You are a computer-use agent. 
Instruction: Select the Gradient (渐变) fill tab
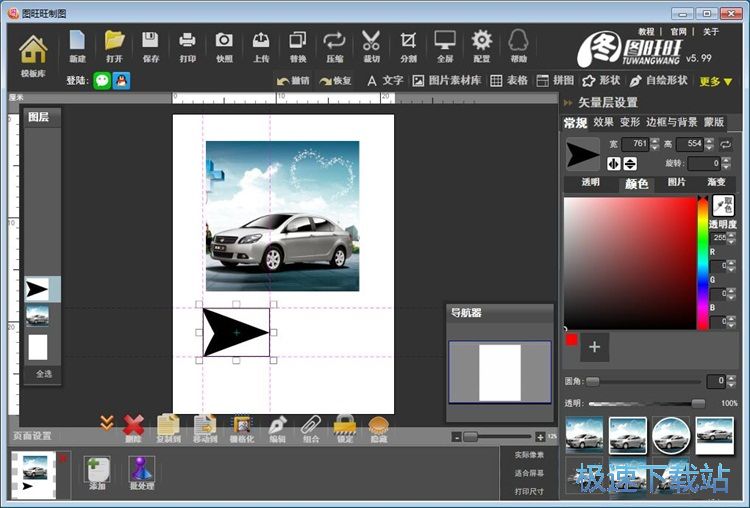click(716, 183)
